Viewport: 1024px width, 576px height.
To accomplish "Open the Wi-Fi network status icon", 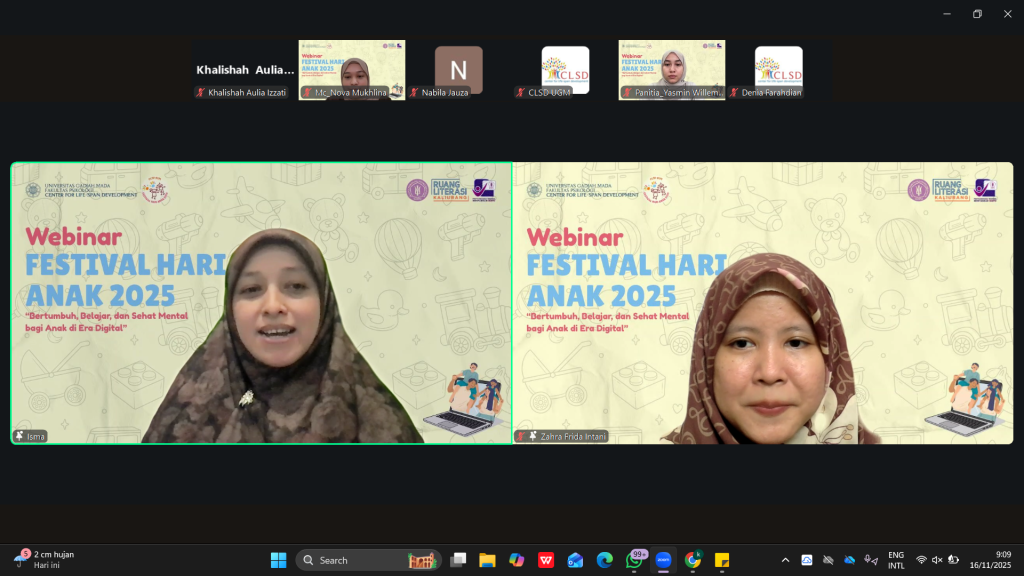I will click(x=921, y=560).
